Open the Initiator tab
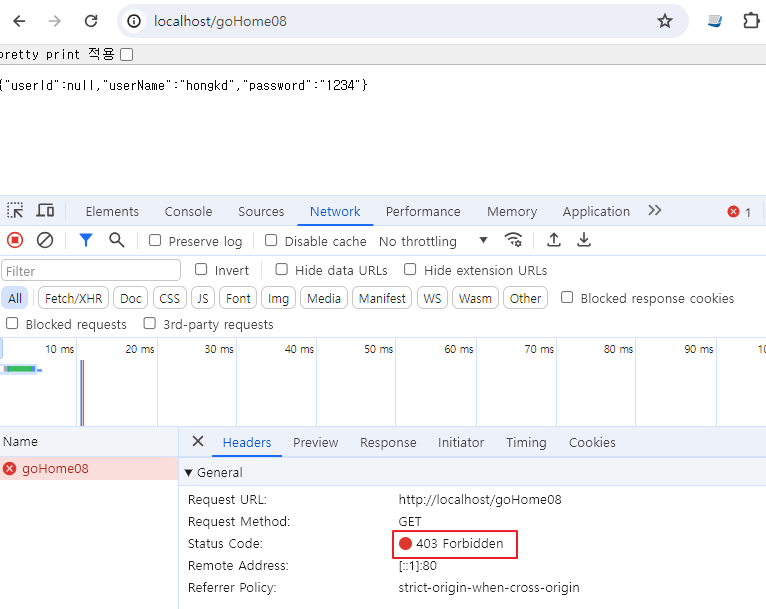766x609 pixels. tap(461, 442)
